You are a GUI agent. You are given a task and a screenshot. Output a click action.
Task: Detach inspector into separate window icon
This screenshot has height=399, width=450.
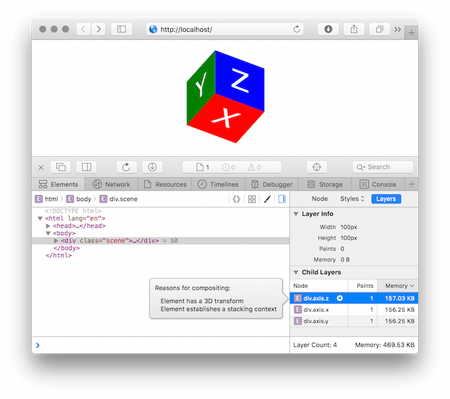(61, 167)
